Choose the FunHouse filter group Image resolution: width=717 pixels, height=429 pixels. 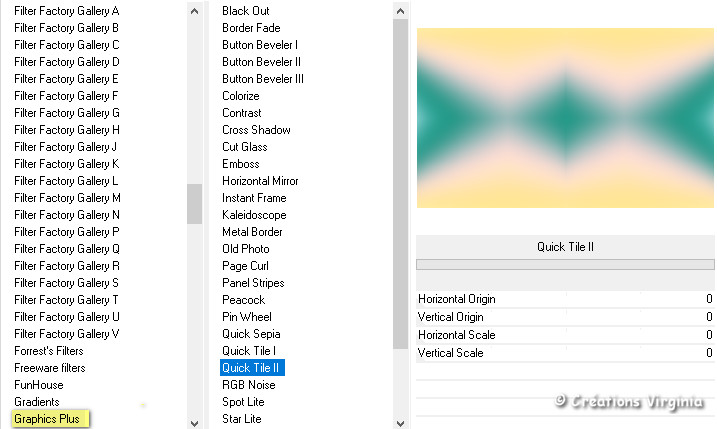pyautogui.click(x=39, y=385)
